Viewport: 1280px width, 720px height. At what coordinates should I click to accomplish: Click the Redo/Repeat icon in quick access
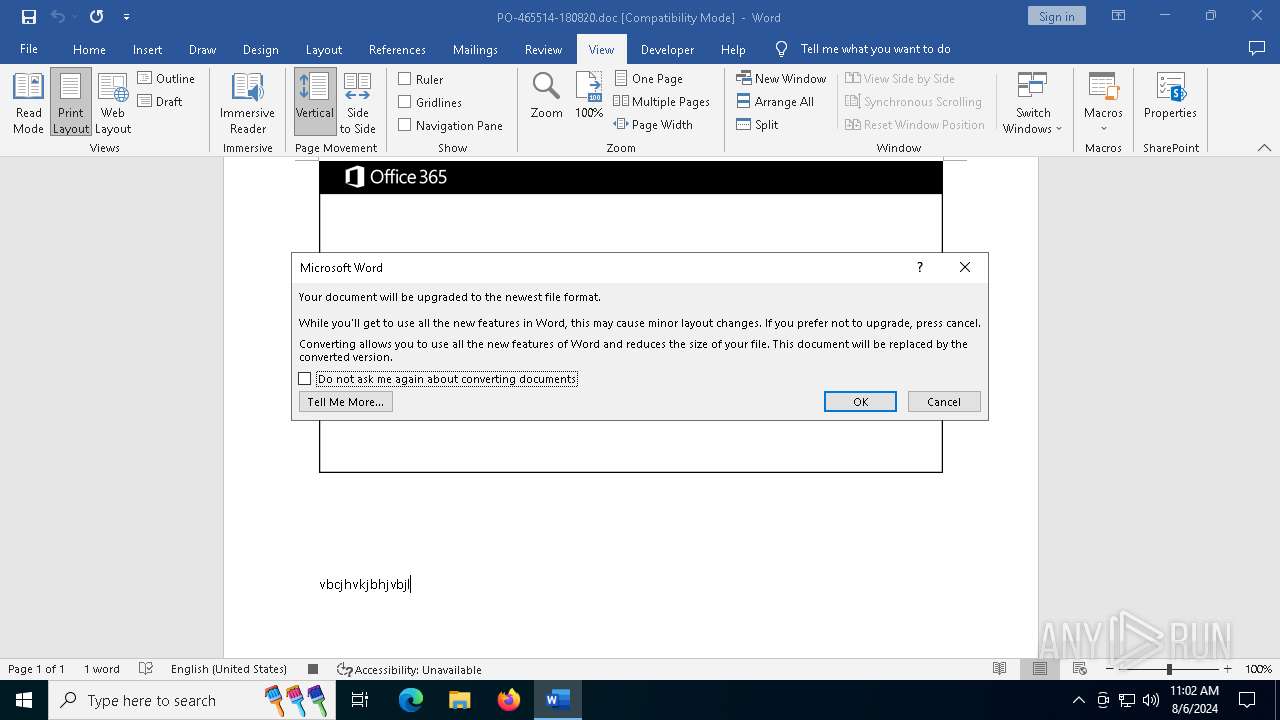click(96, 17)
